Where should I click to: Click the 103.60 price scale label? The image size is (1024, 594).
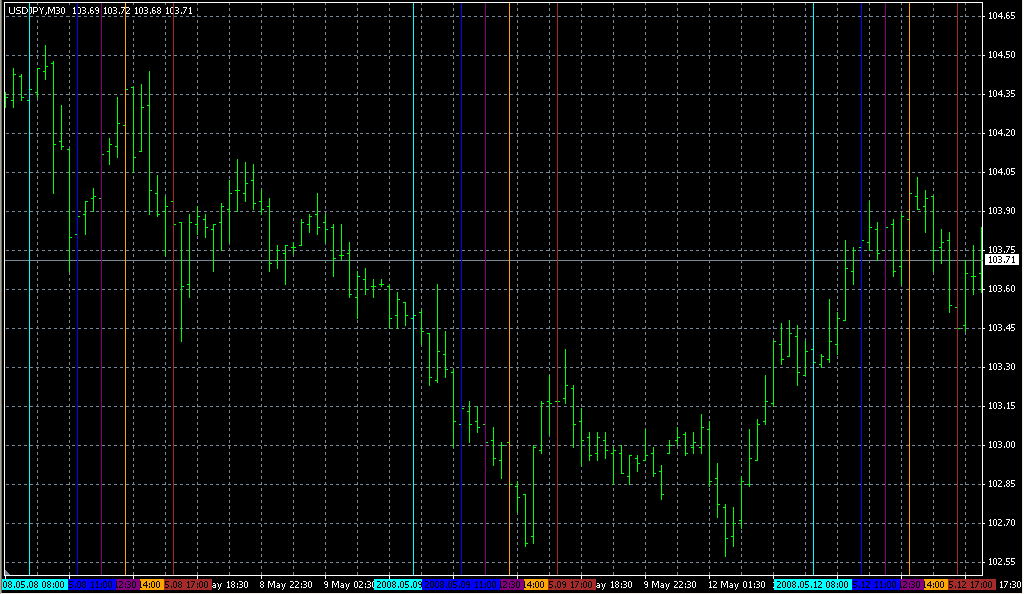pos(1001,289)
